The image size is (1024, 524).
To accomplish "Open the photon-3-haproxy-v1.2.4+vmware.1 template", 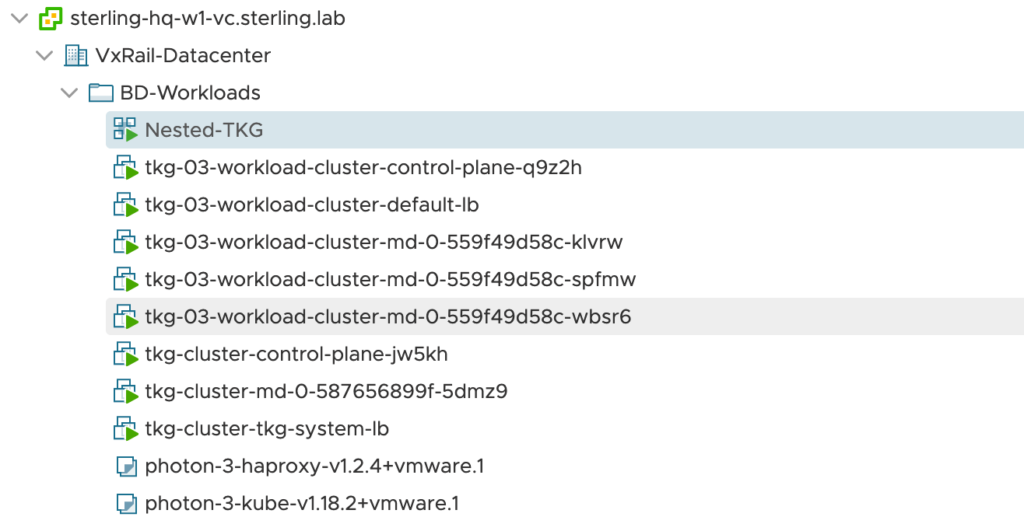I will 314,466.
